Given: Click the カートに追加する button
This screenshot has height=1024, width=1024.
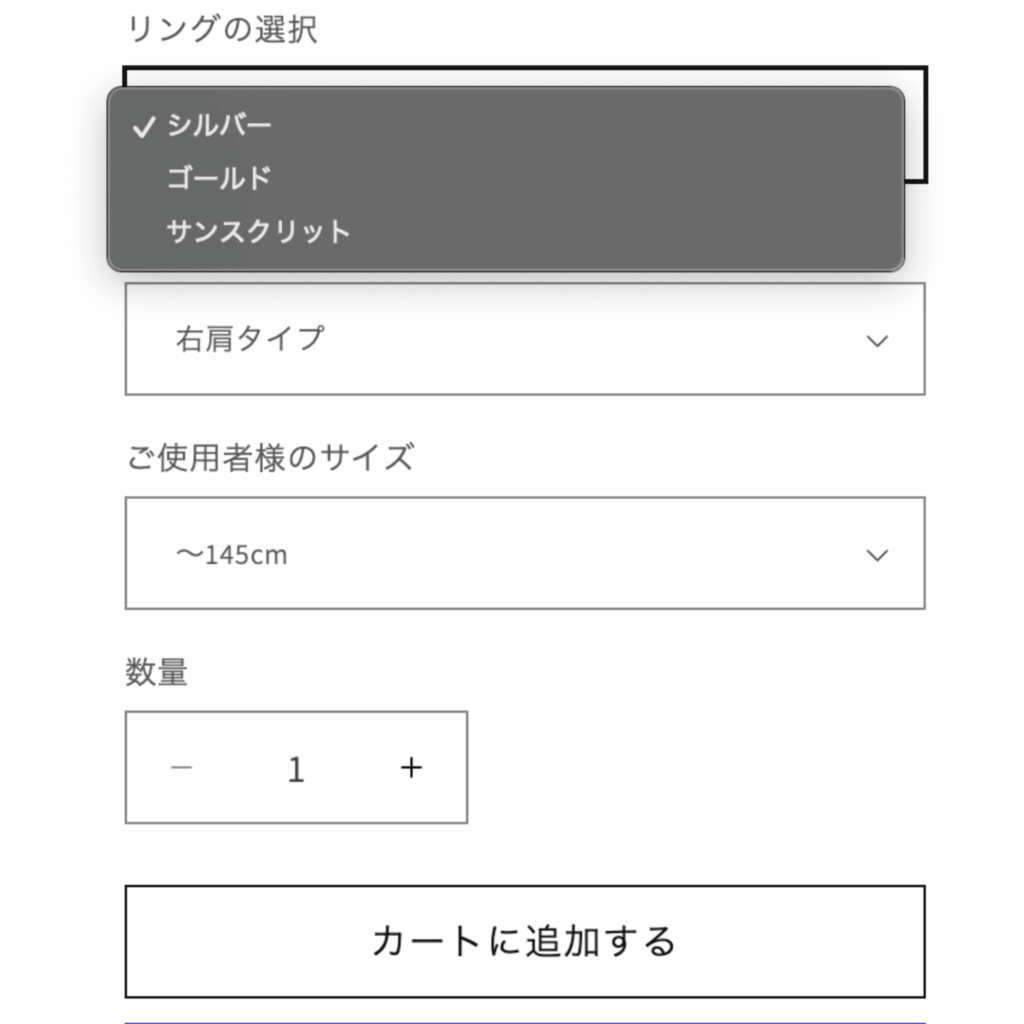Looking at the screenshot, I should (525, 941).
